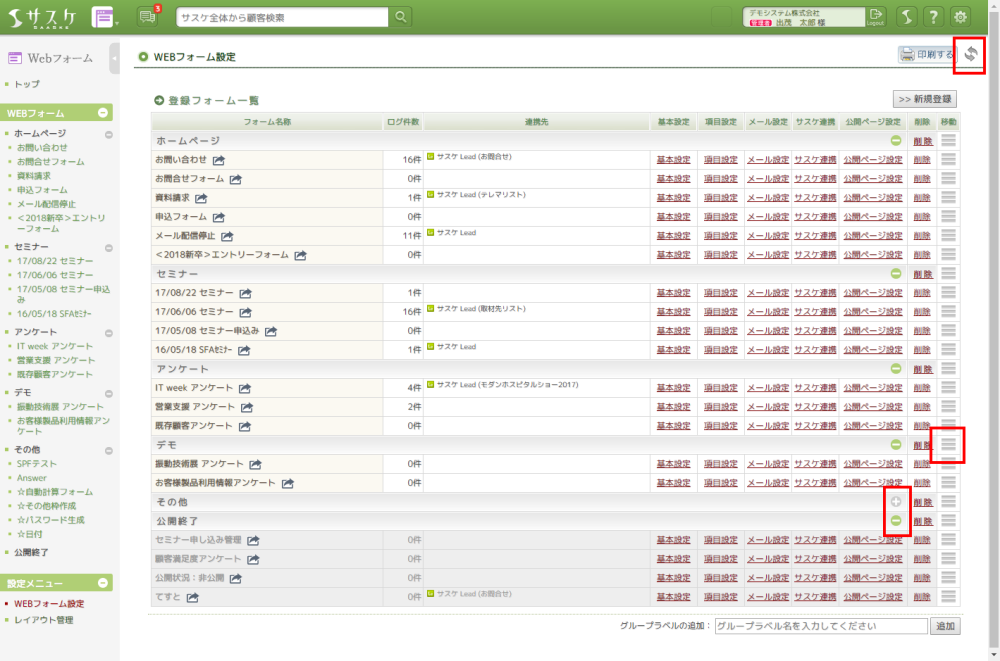The height and width of the screenshot is (661, 1000).
Task: Click the 新規登録 button
Action: pos(924,99)
